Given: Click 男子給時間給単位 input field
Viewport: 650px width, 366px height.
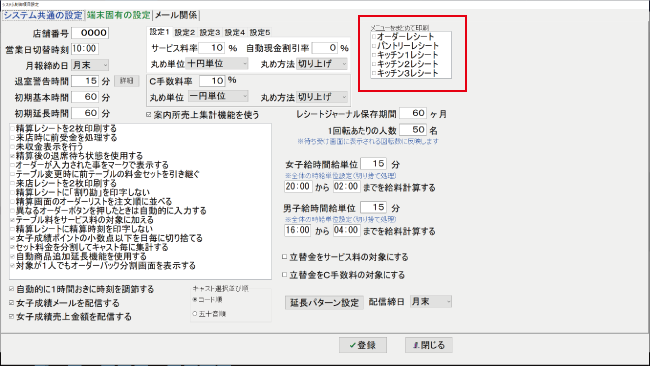Looking at the screenshot, I should (x=374, y=207).
